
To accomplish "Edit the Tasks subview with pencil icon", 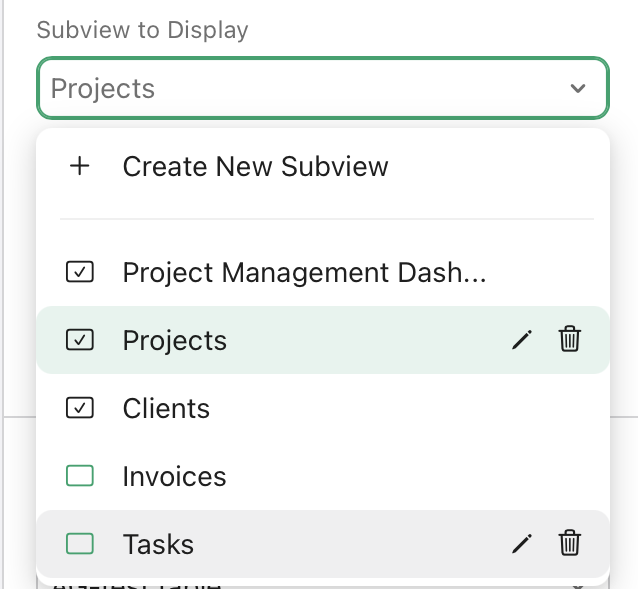I will pos(522,544).
